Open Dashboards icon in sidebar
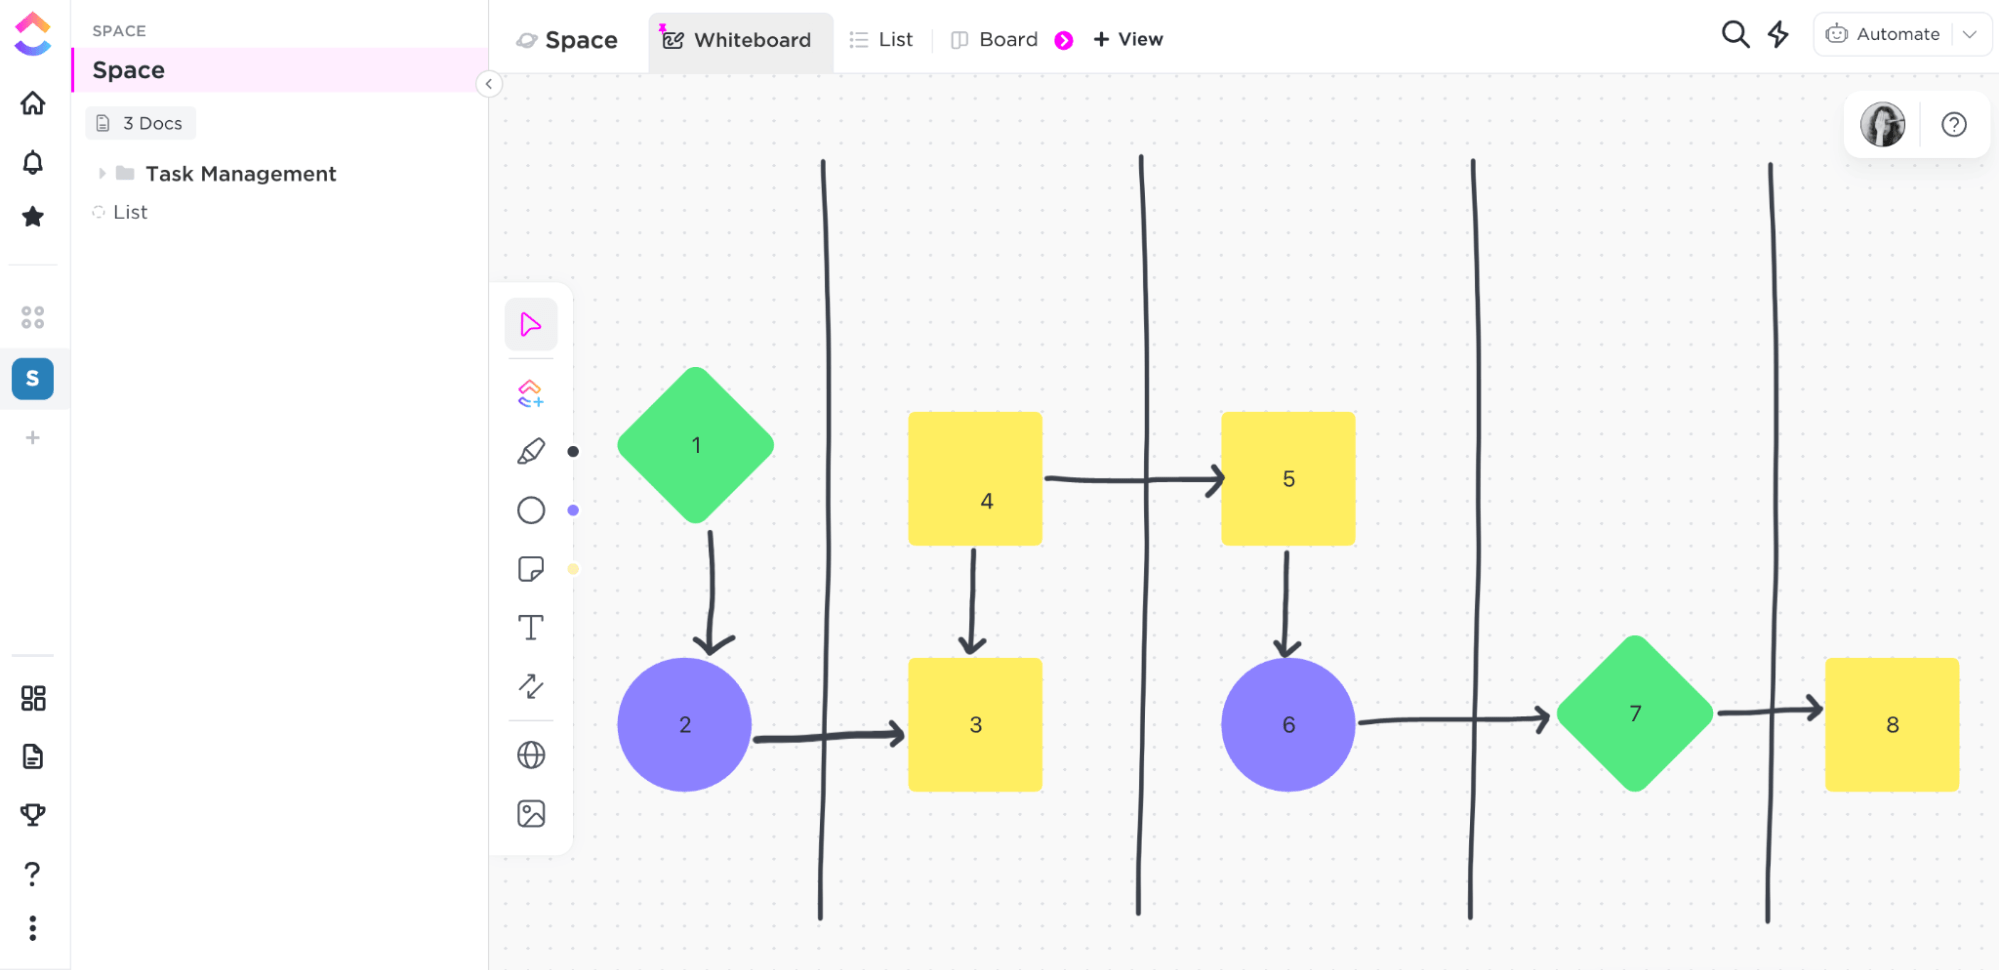The height and width of the screenshot is (971, 1999). click(x=33, y=698)
